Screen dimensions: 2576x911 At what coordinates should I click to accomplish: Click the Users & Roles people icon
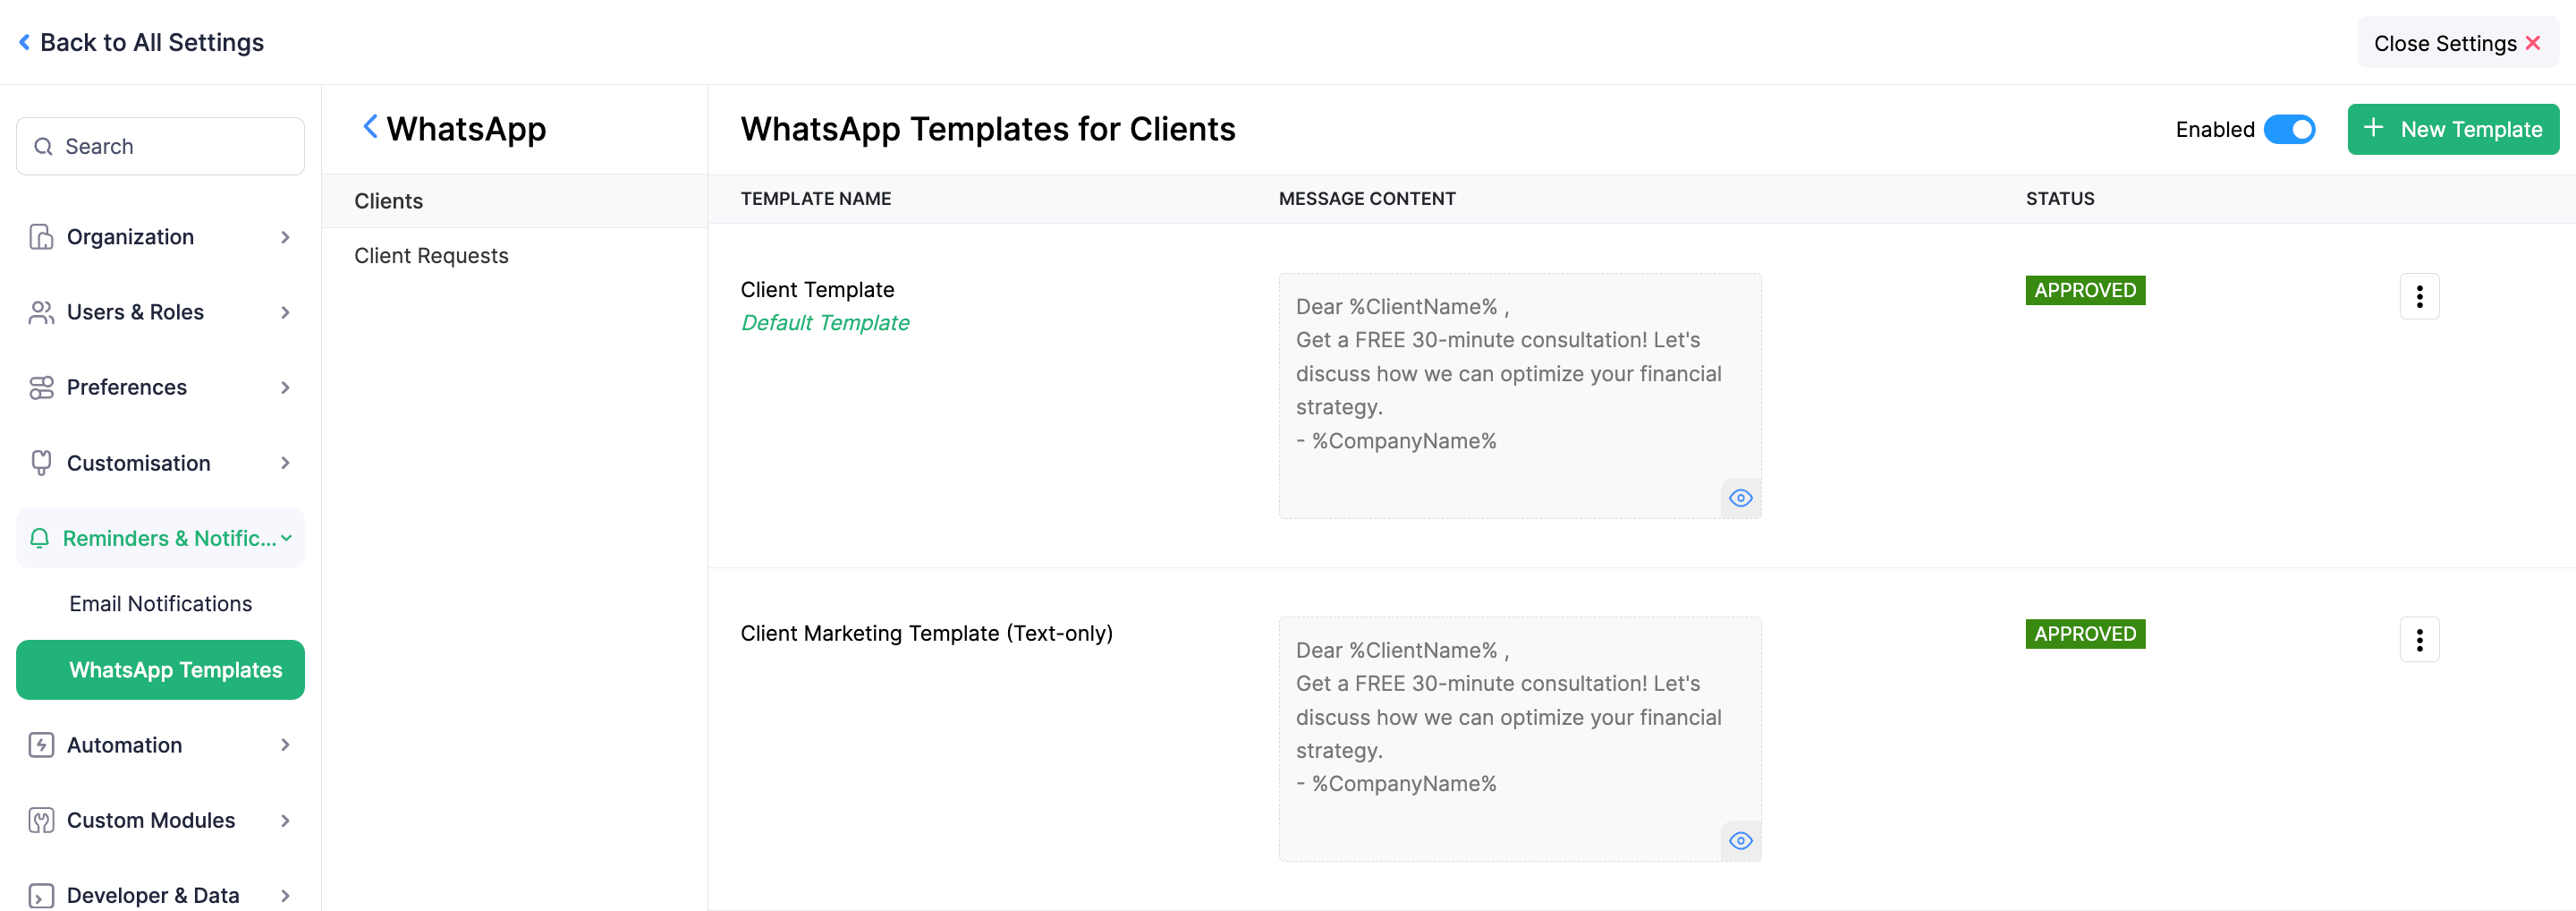coord(41,312)
